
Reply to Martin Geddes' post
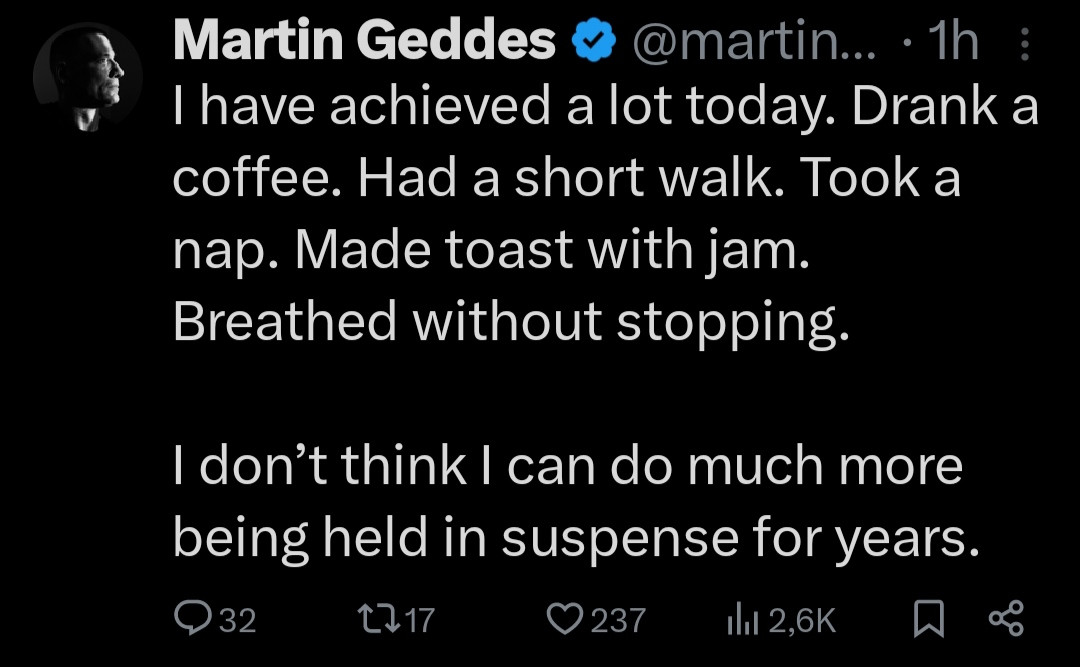click(191, 620)
